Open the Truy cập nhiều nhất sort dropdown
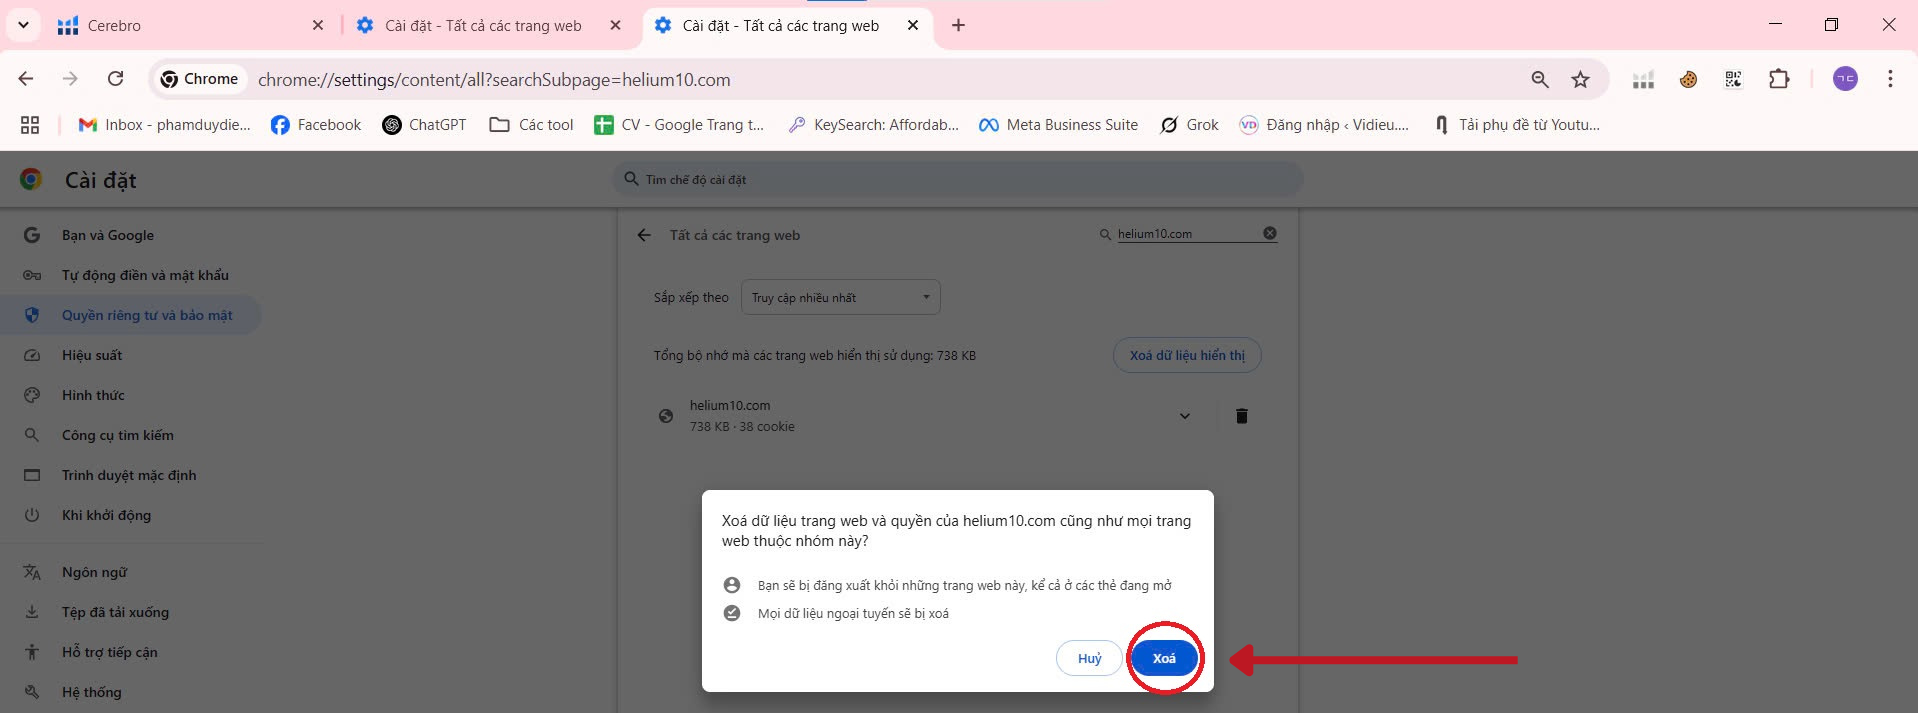1918x713 pixels. pos(840,297)
